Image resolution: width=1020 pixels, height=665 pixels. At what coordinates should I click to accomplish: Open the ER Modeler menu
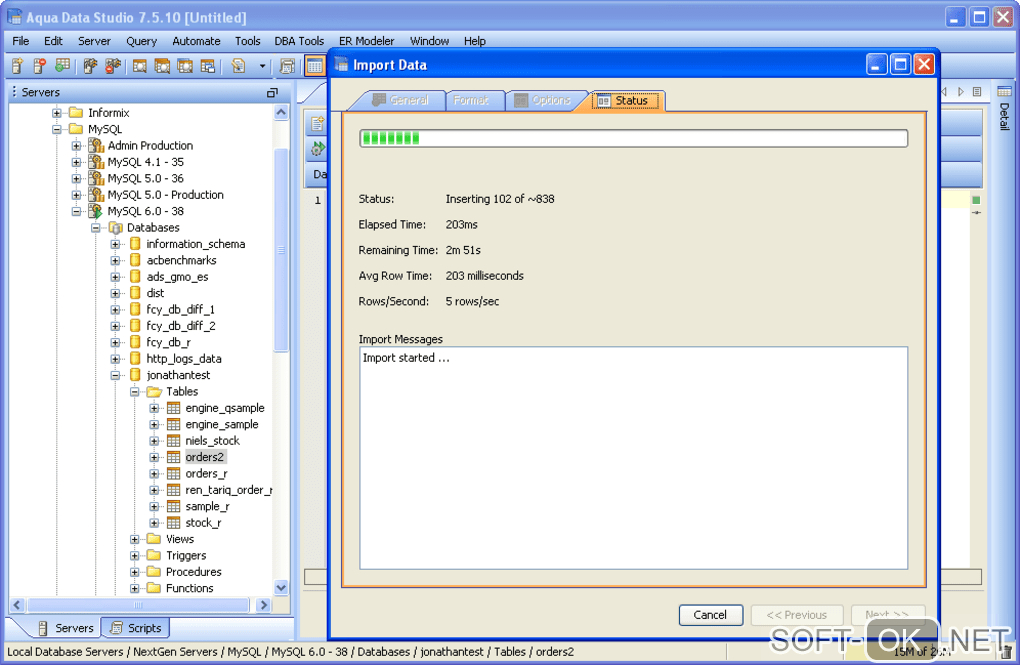[366, 41]
